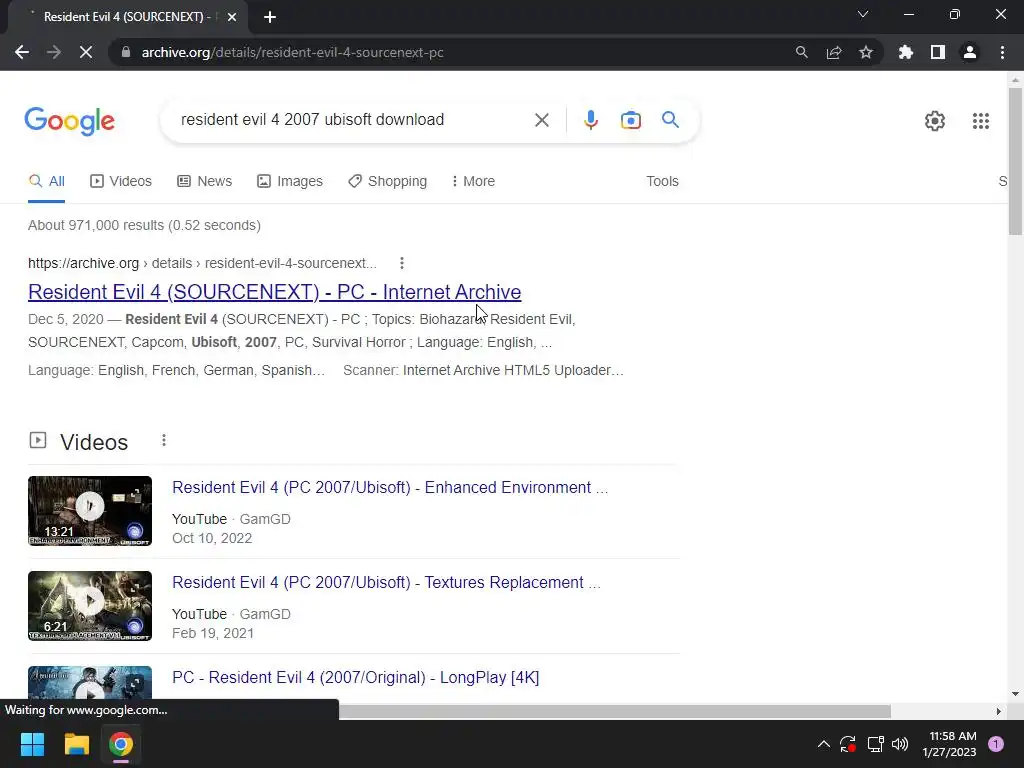This screenshot has height=768, width=1024.
Task: Switch to the News results tab
Action: 204,181
